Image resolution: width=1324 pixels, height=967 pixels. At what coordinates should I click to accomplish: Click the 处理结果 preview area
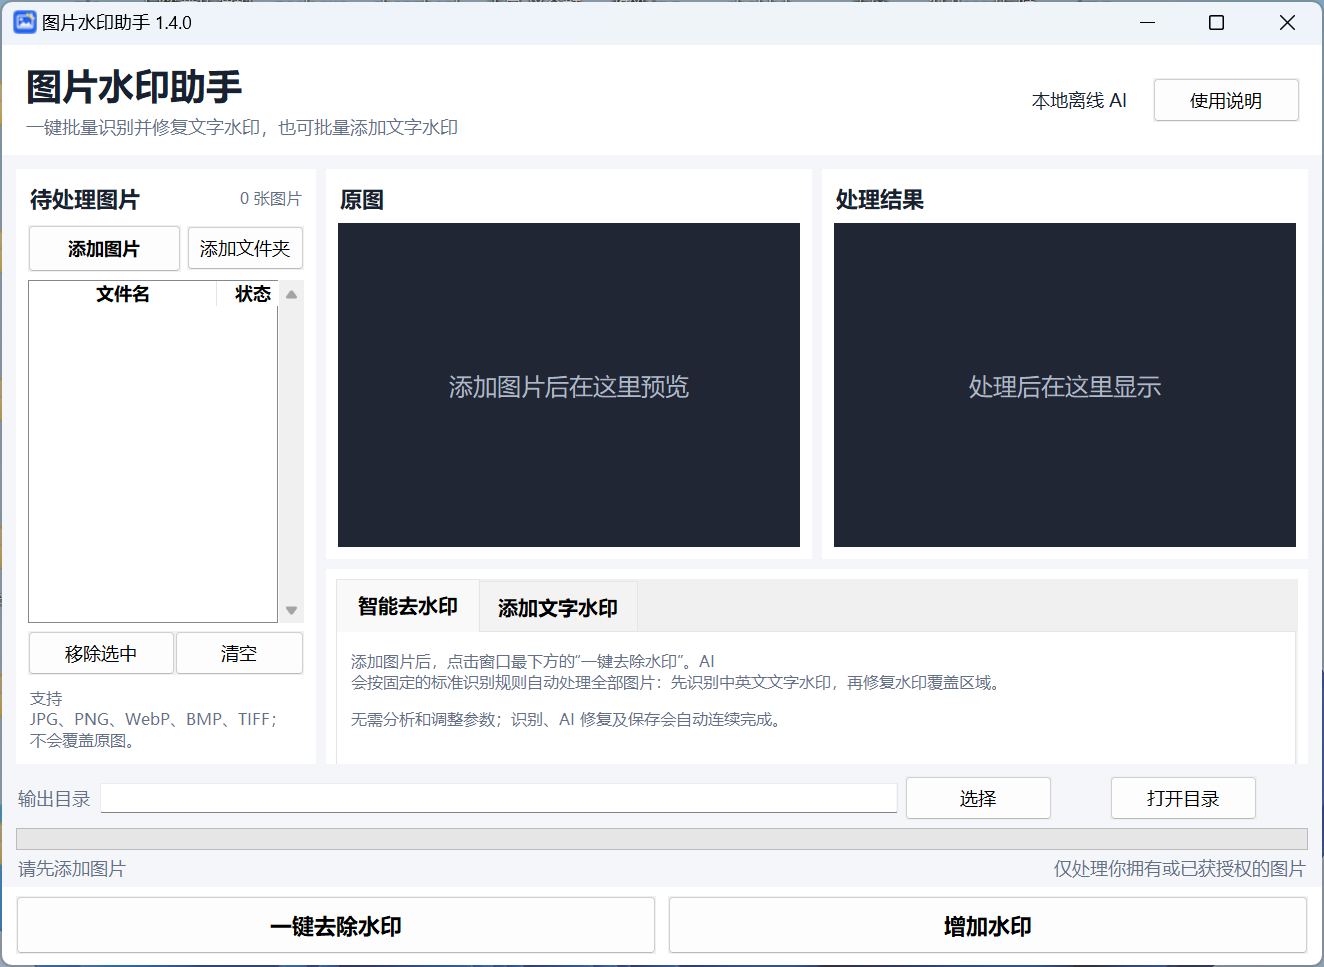pyautogui.click(x=1065, y=385)
